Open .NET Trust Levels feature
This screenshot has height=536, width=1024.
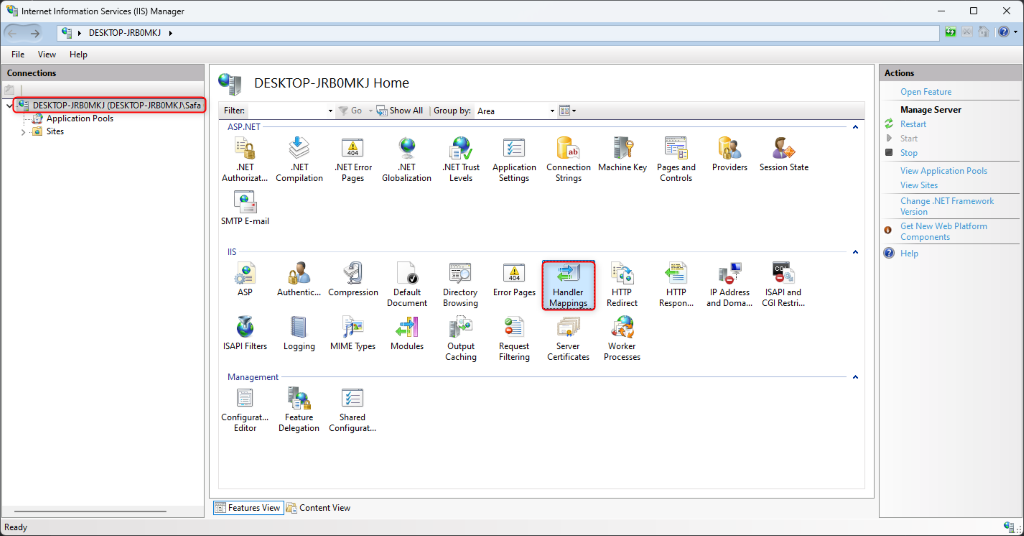point(460,159)
